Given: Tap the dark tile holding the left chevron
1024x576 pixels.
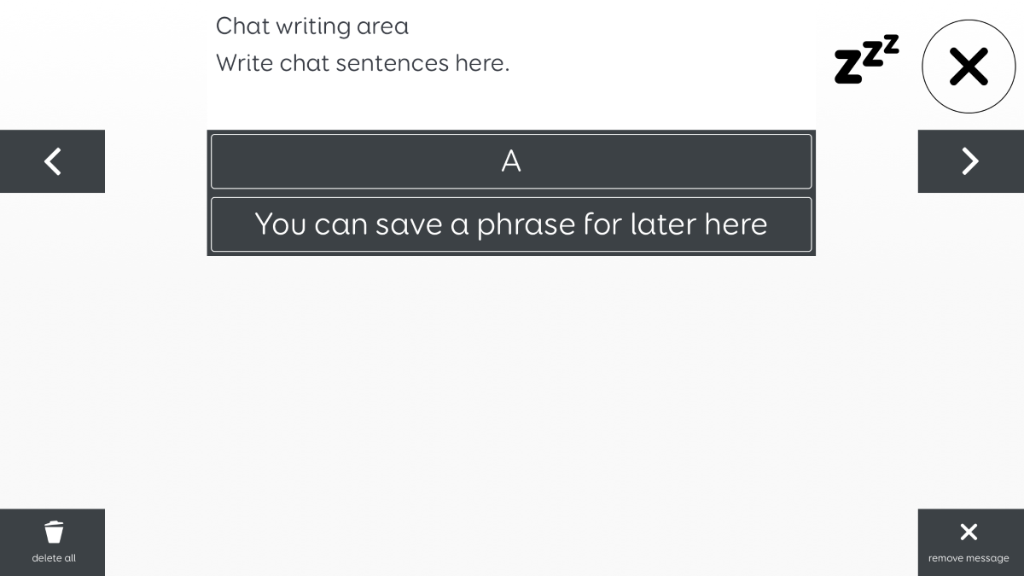Looking at the screenshot, I should click(x=52, y=161).
